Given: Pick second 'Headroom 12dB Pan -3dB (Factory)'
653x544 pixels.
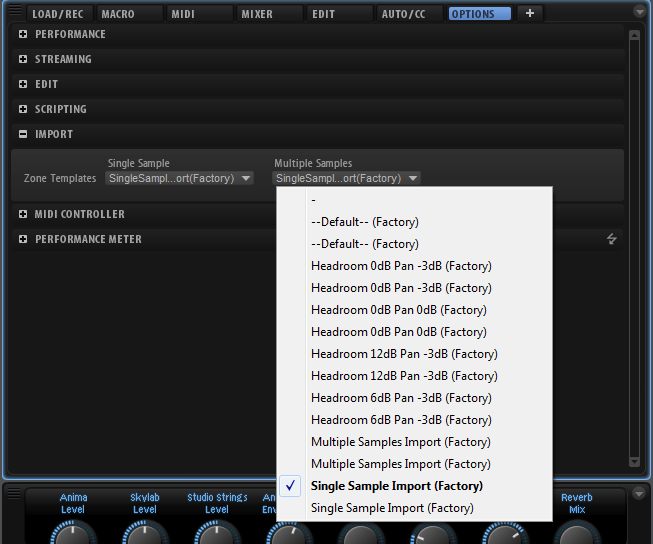Looking at the screenshot, I should (x=414, y=376).
